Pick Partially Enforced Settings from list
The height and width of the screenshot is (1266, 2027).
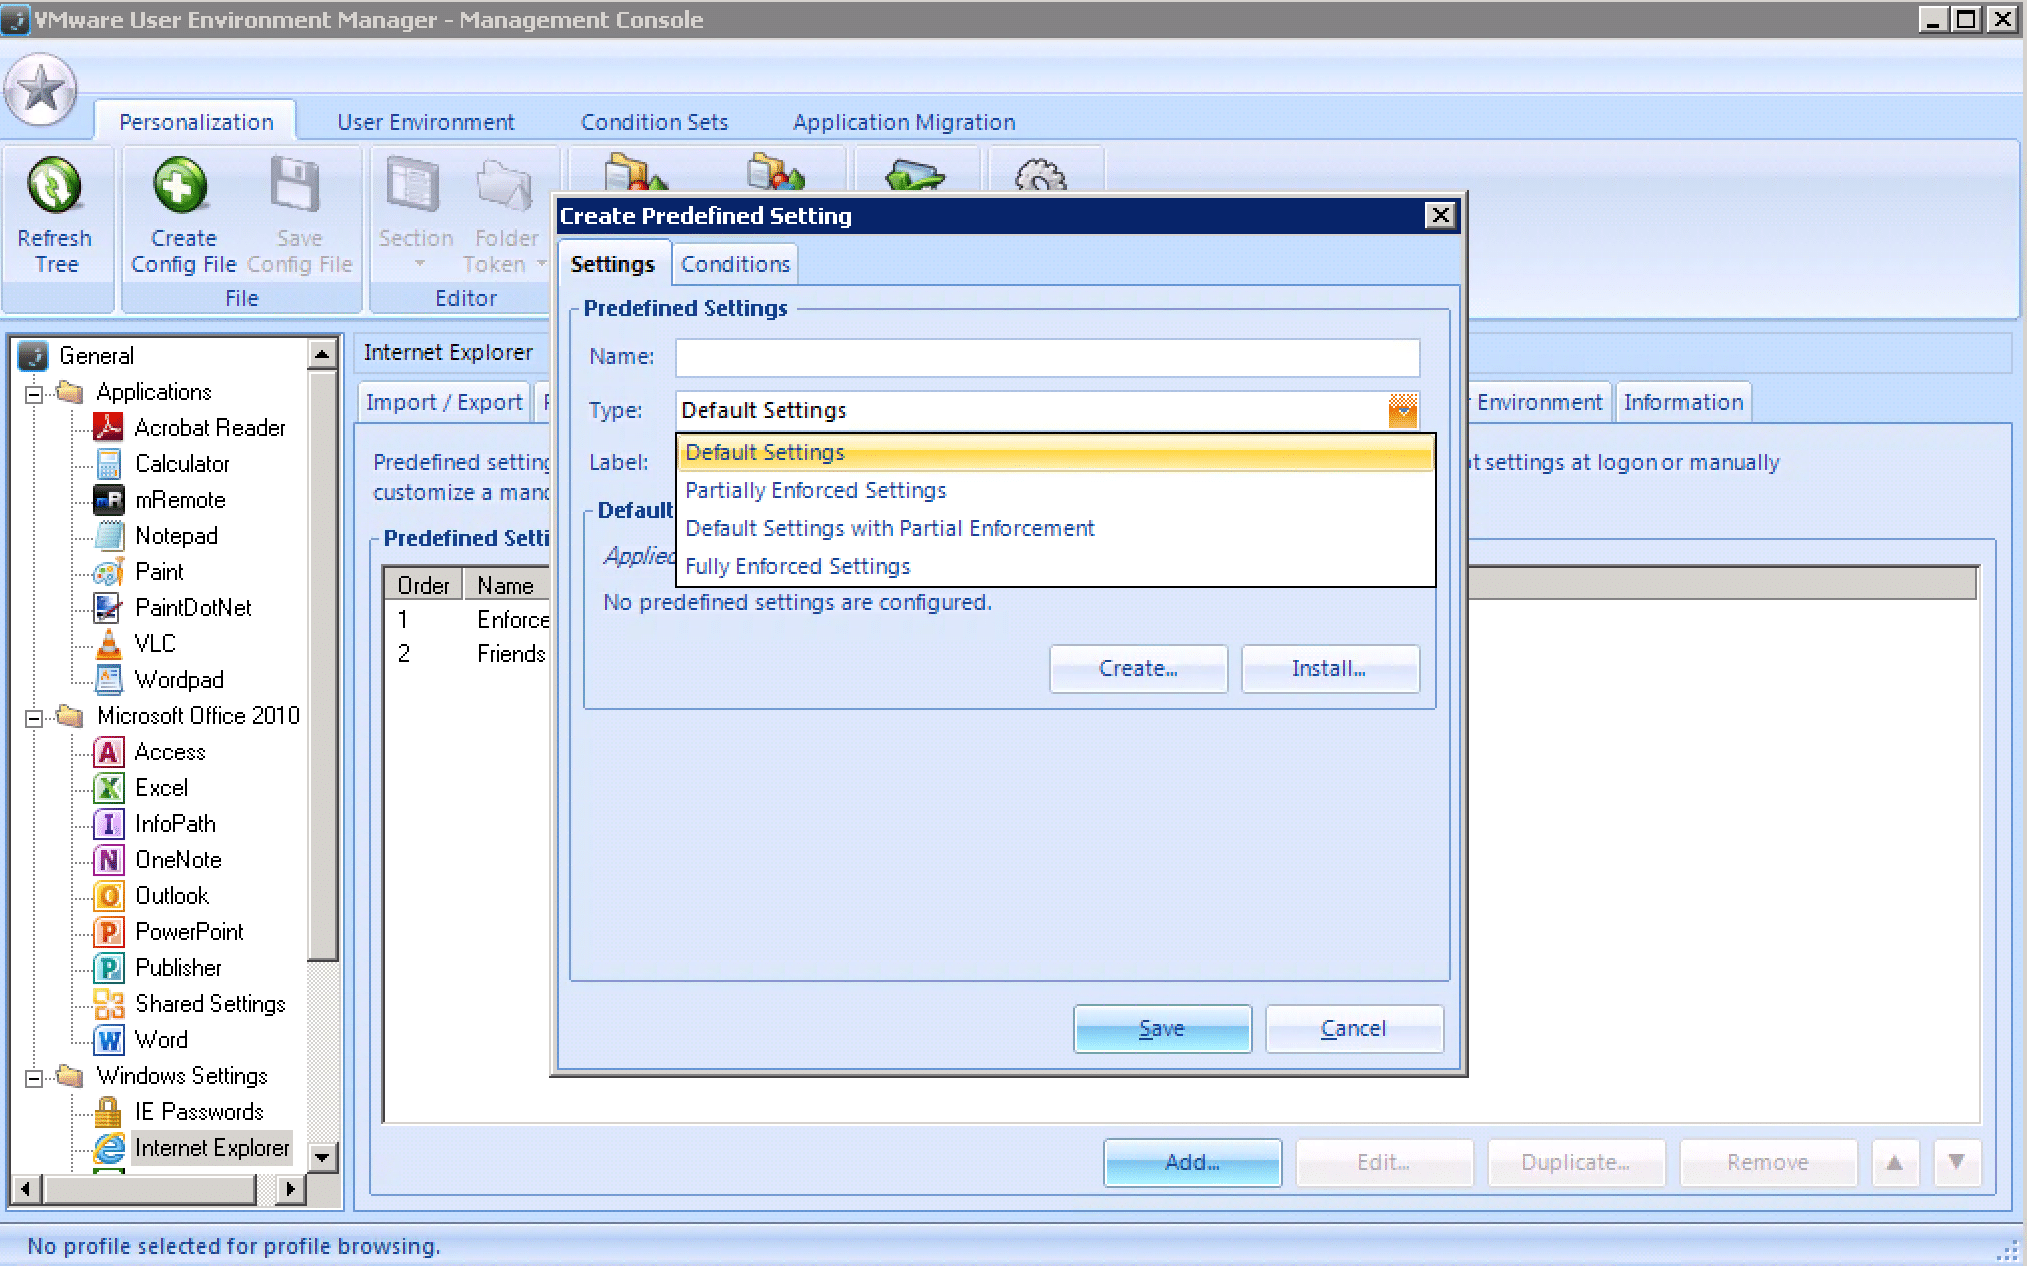tap(815, 491)
